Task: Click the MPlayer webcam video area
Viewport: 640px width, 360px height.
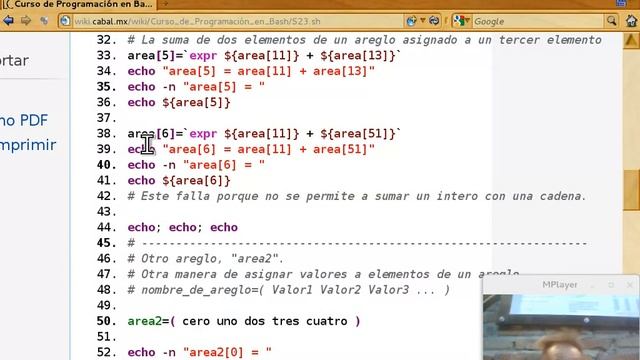Action: (561, 327)
